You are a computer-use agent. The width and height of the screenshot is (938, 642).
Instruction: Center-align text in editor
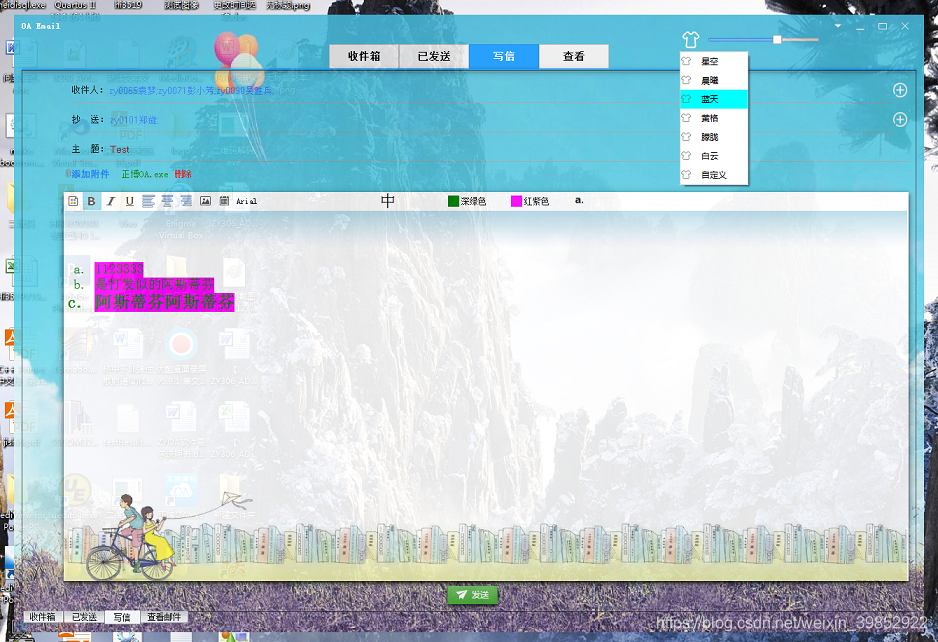[168, 201]
